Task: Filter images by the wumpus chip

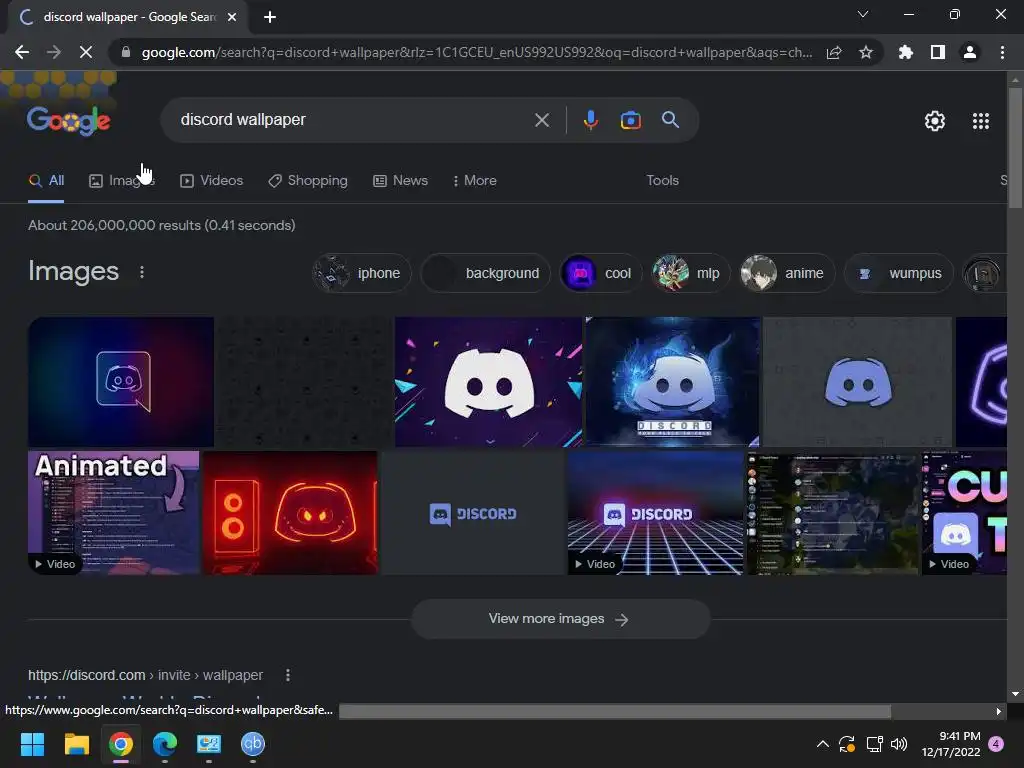Action: point(899,273)
